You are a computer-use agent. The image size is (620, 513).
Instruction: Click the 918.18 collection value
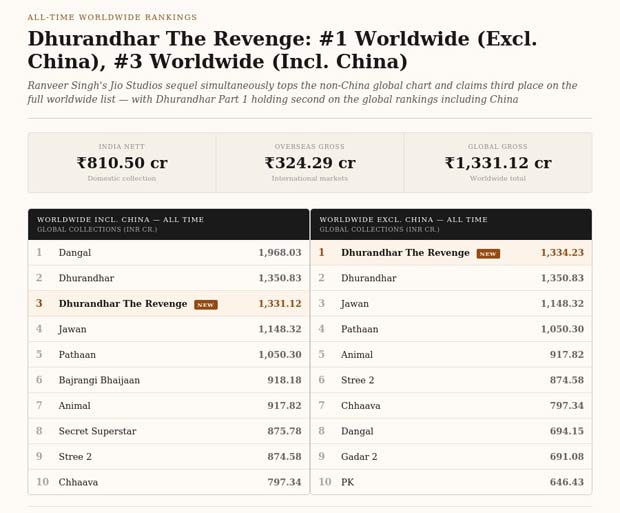[284, 380]
